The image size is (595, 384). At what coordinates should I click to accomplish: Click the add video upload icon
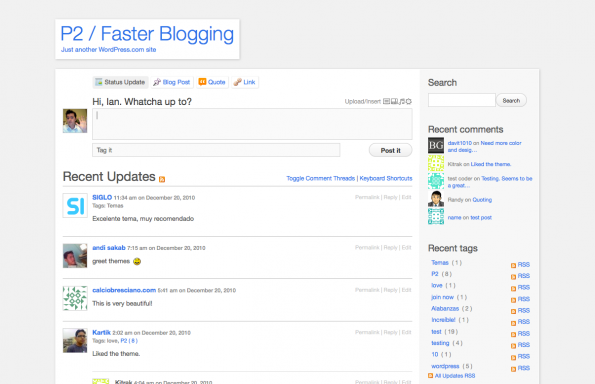[395, 101]
